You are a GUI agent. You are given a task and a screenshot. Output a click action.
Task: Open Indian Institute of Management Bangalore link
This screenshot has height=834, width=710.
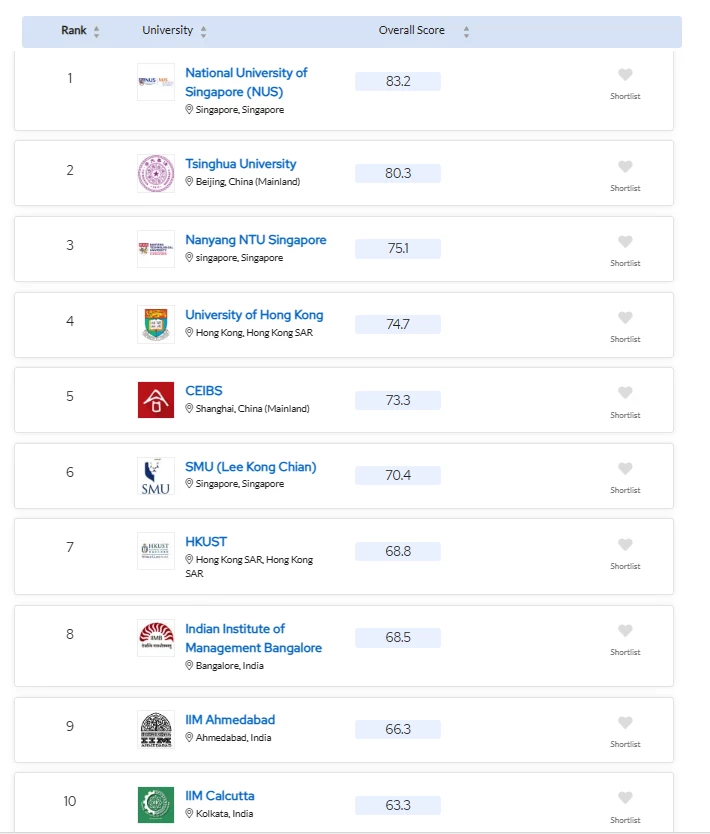[253, 638]
